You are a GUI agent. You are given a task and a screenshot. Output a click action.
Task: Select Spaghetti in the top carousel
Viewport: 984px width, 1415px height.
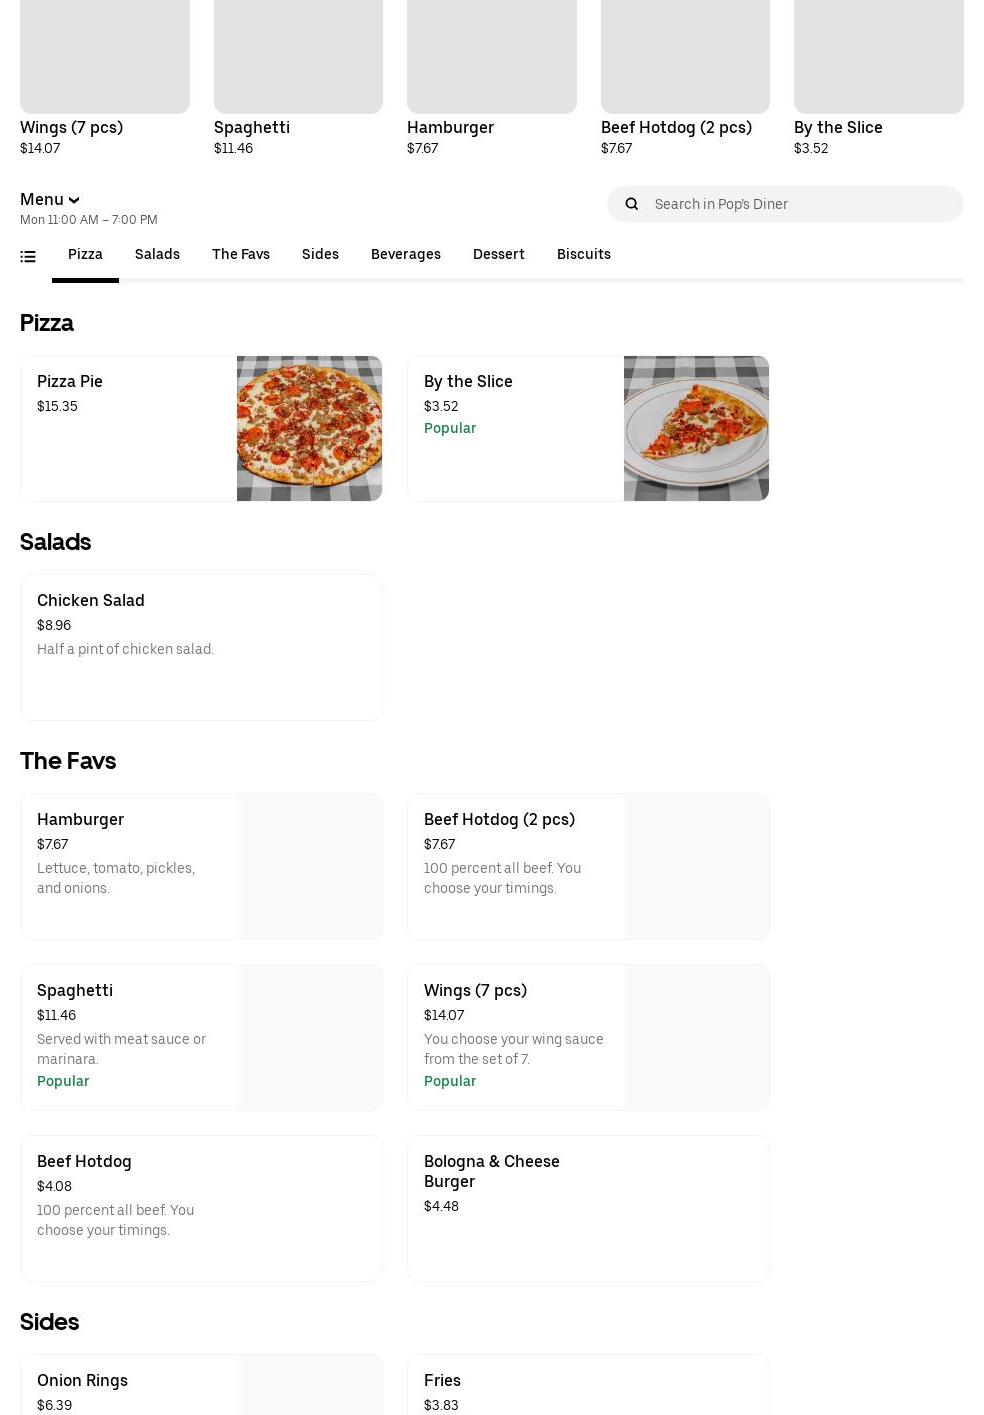click(x=298, y=78)
